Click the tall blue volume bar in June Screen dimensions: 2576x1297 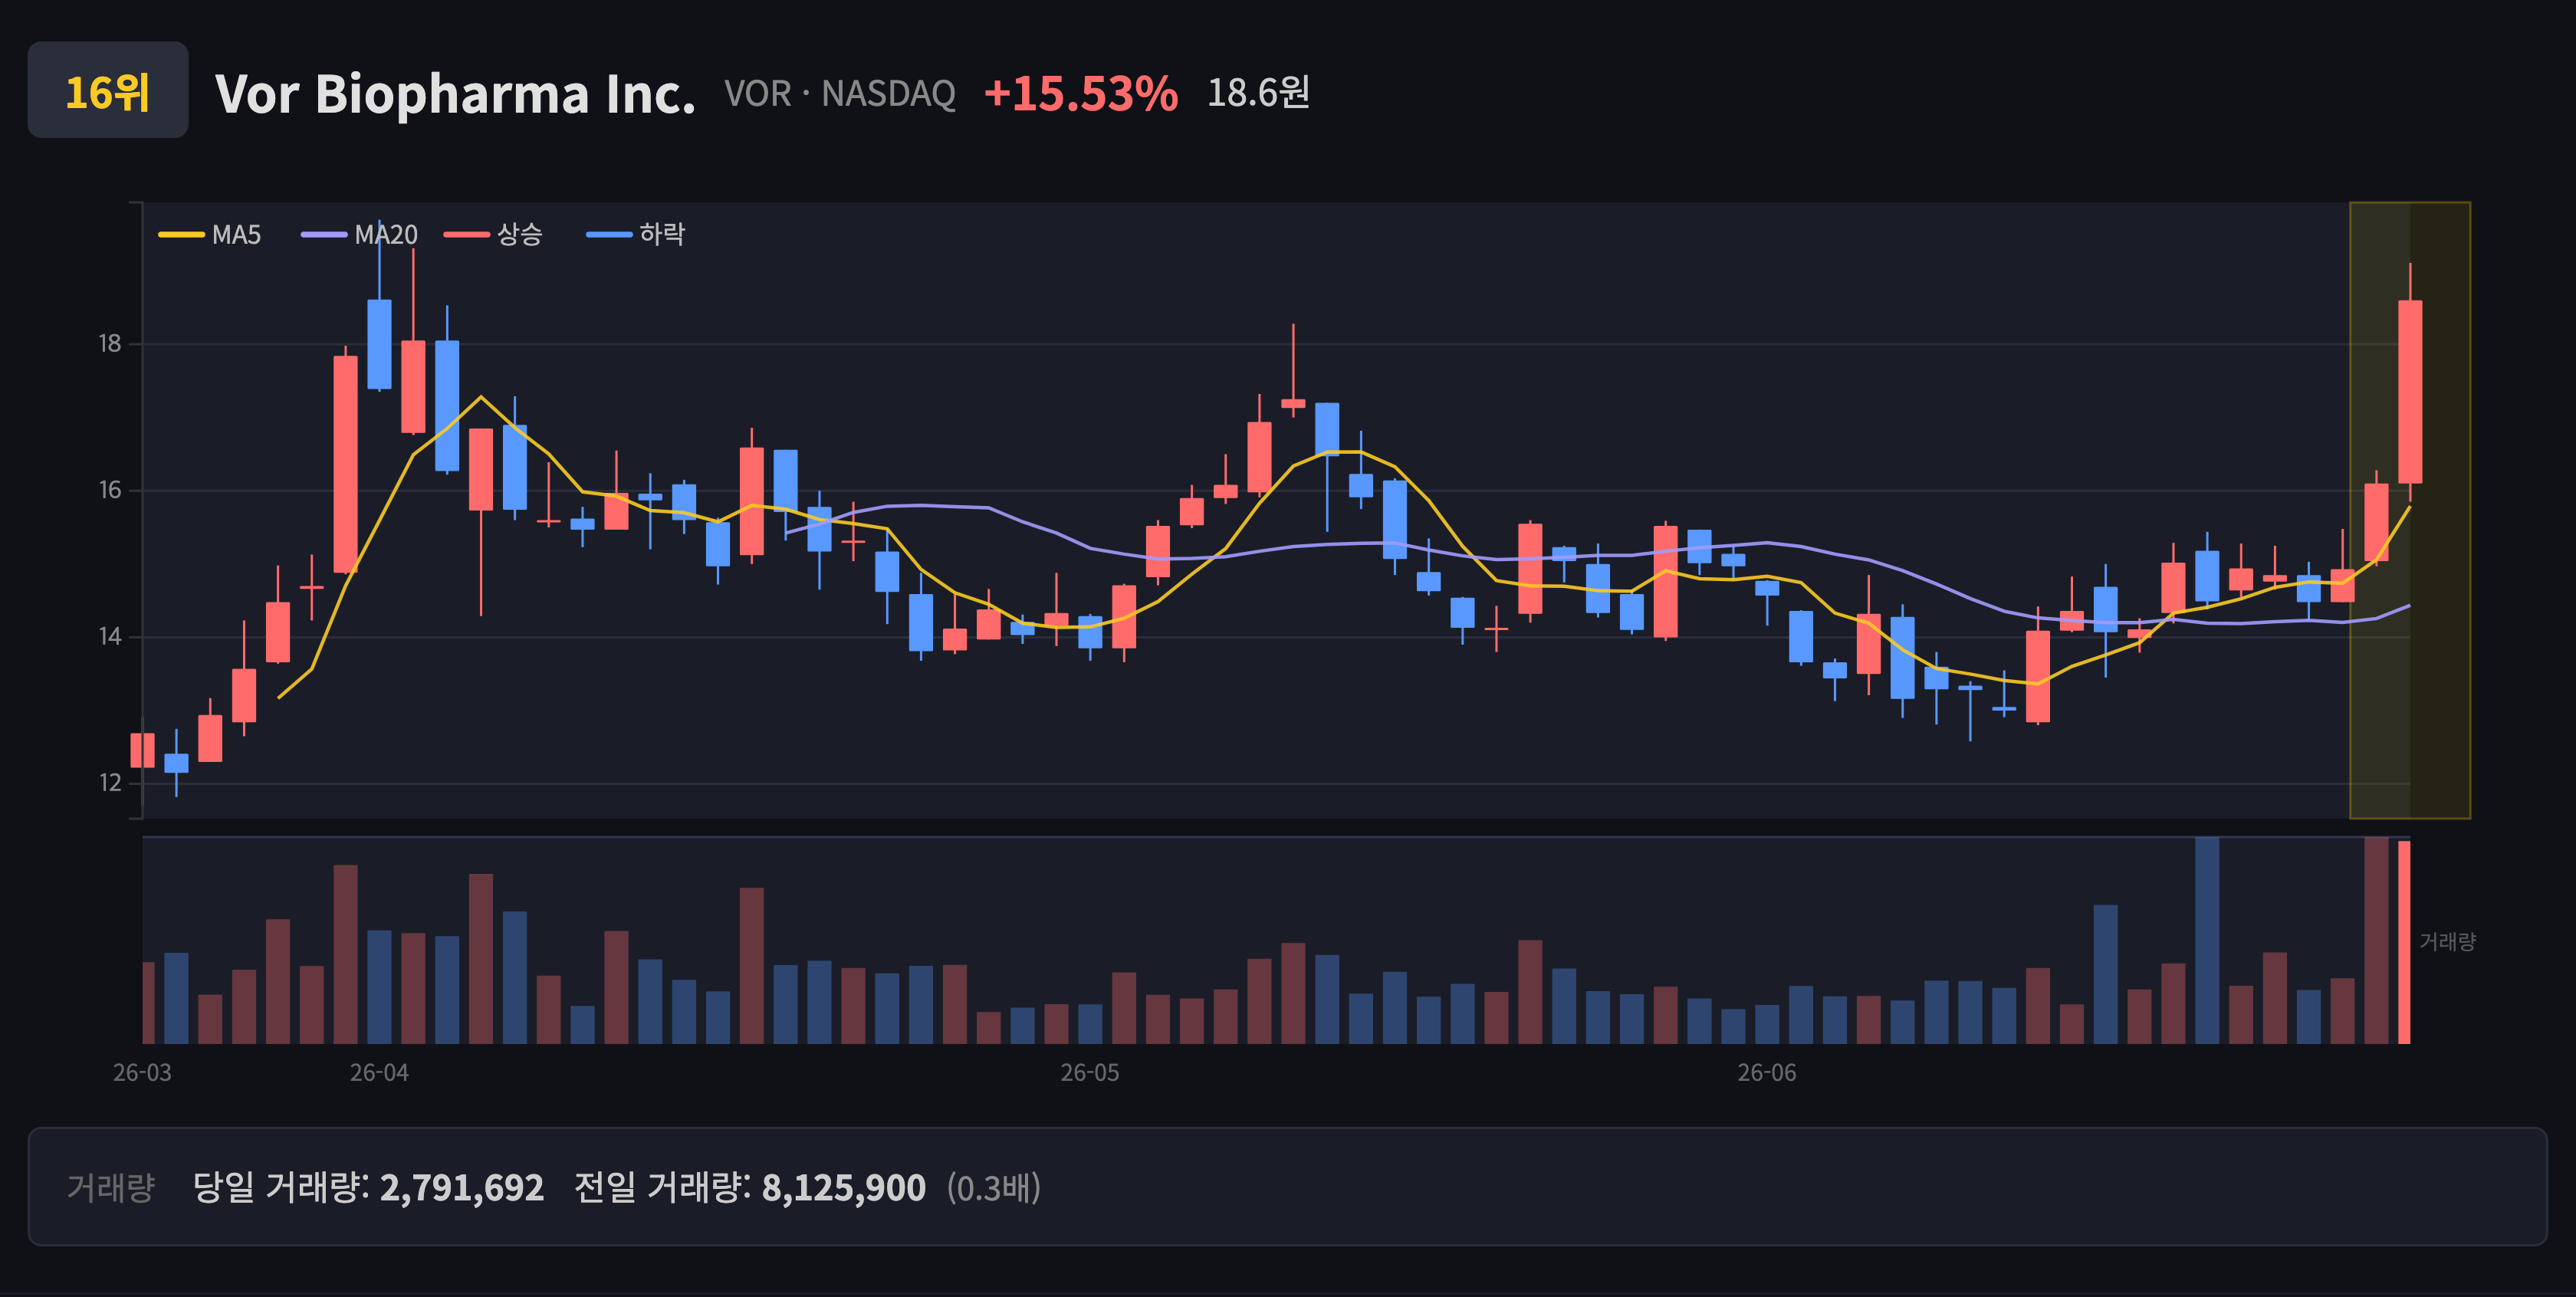pyautogui.click(x=2207, y=941)
